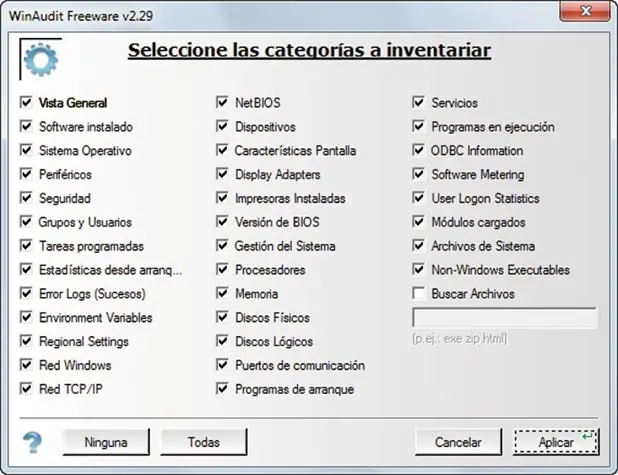
Task: Disable Programas de arranque checkbox
Action: tap(222, 389)
